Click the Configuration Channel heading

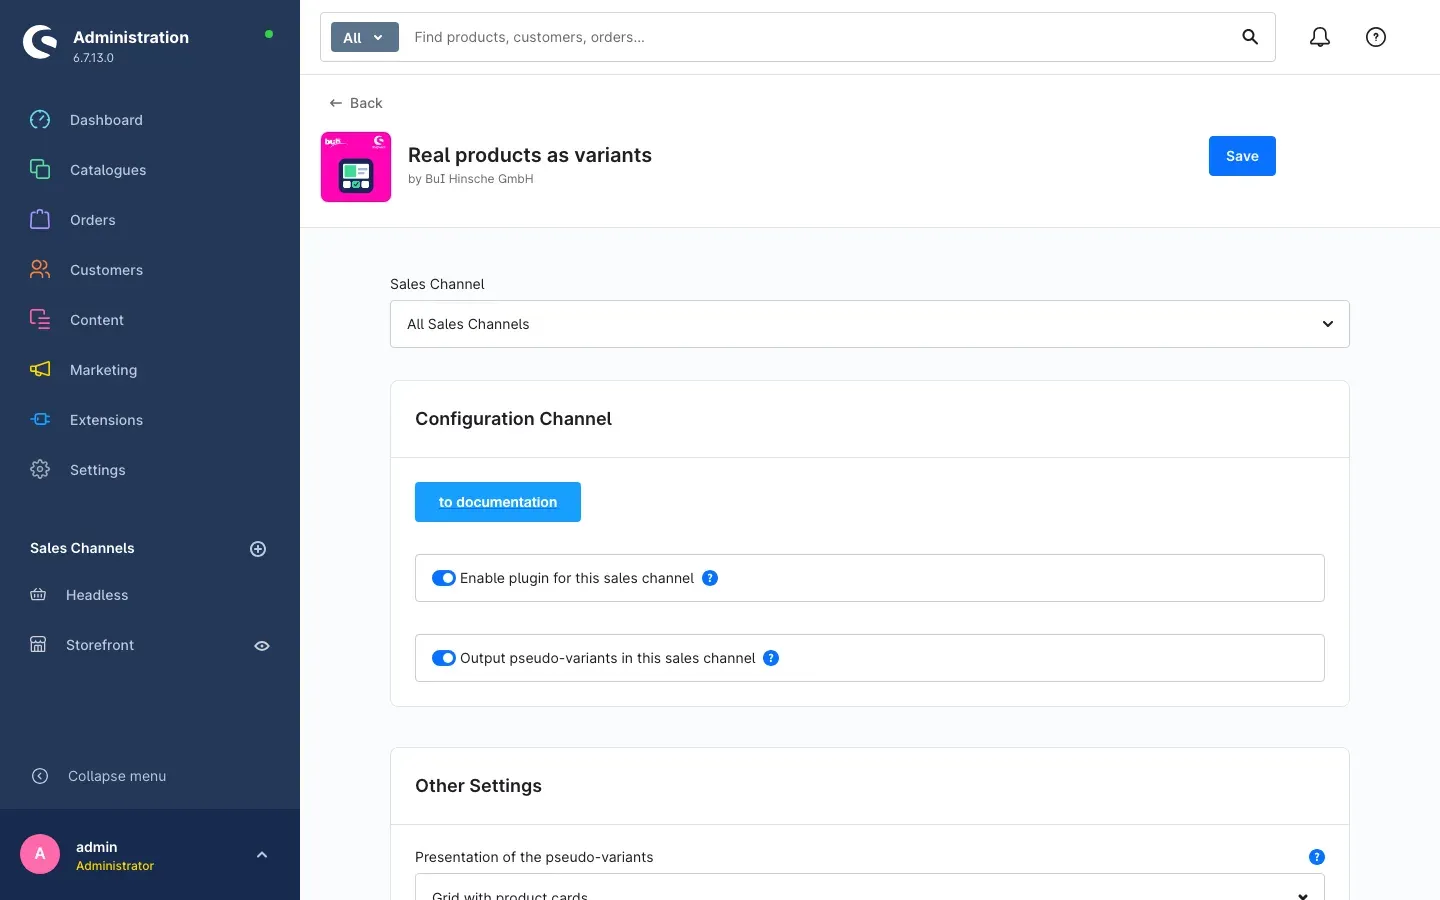[513, 419]
